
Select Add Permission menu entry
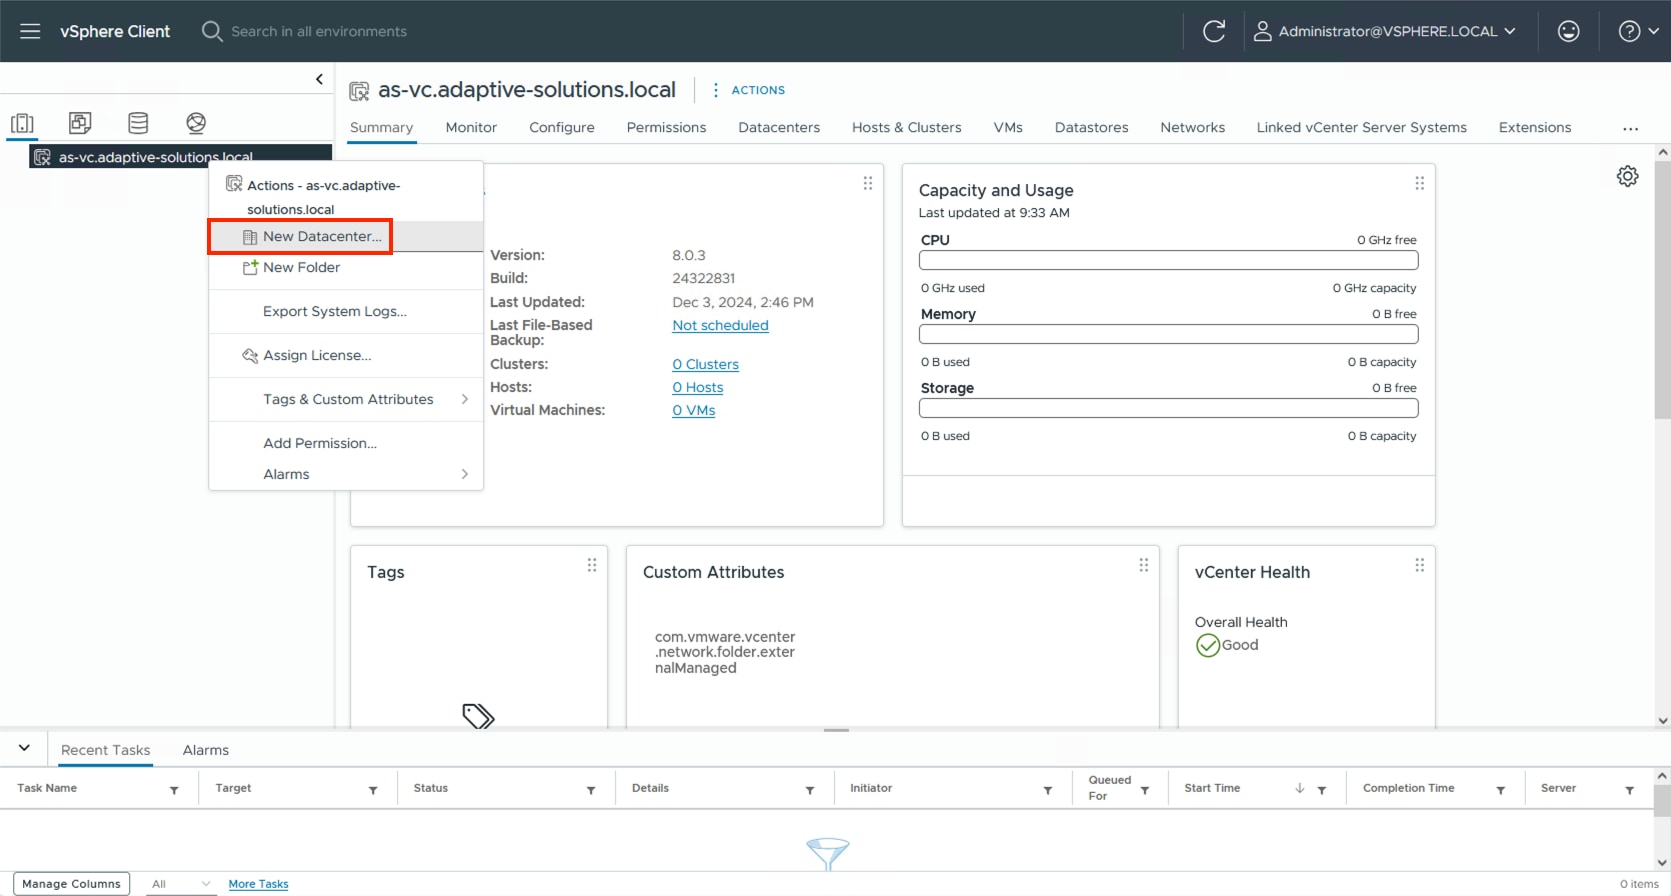[346, 443]
